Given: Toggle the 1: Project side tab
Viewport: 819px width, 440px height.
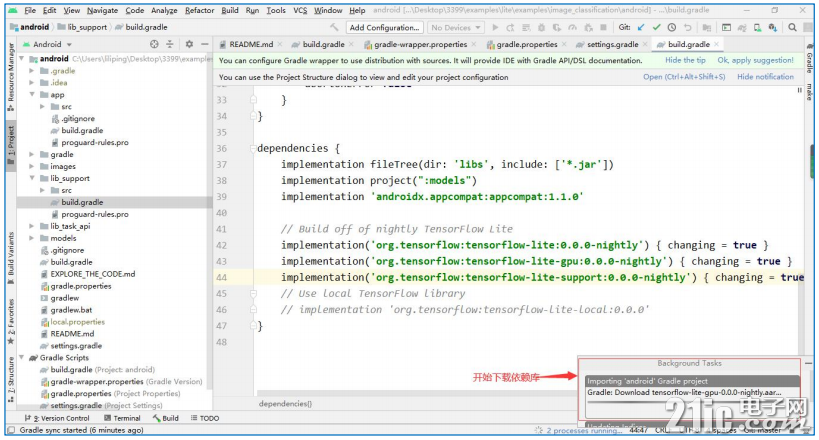Looking at the screenshot, I should pyautogui.click(x=11, y=144).
